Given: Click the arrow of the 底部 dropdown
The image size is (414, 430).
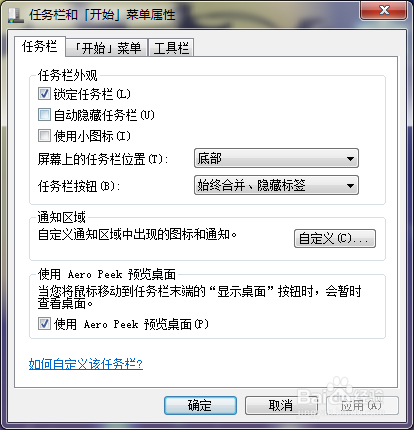Looking at the screenshot, I should pos(350,159).
